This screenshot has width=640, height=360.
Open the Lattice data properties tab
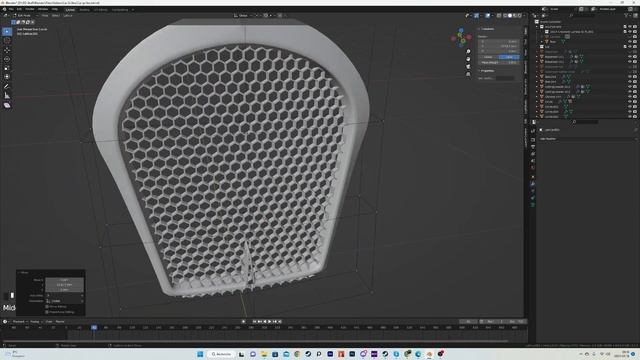533,205
